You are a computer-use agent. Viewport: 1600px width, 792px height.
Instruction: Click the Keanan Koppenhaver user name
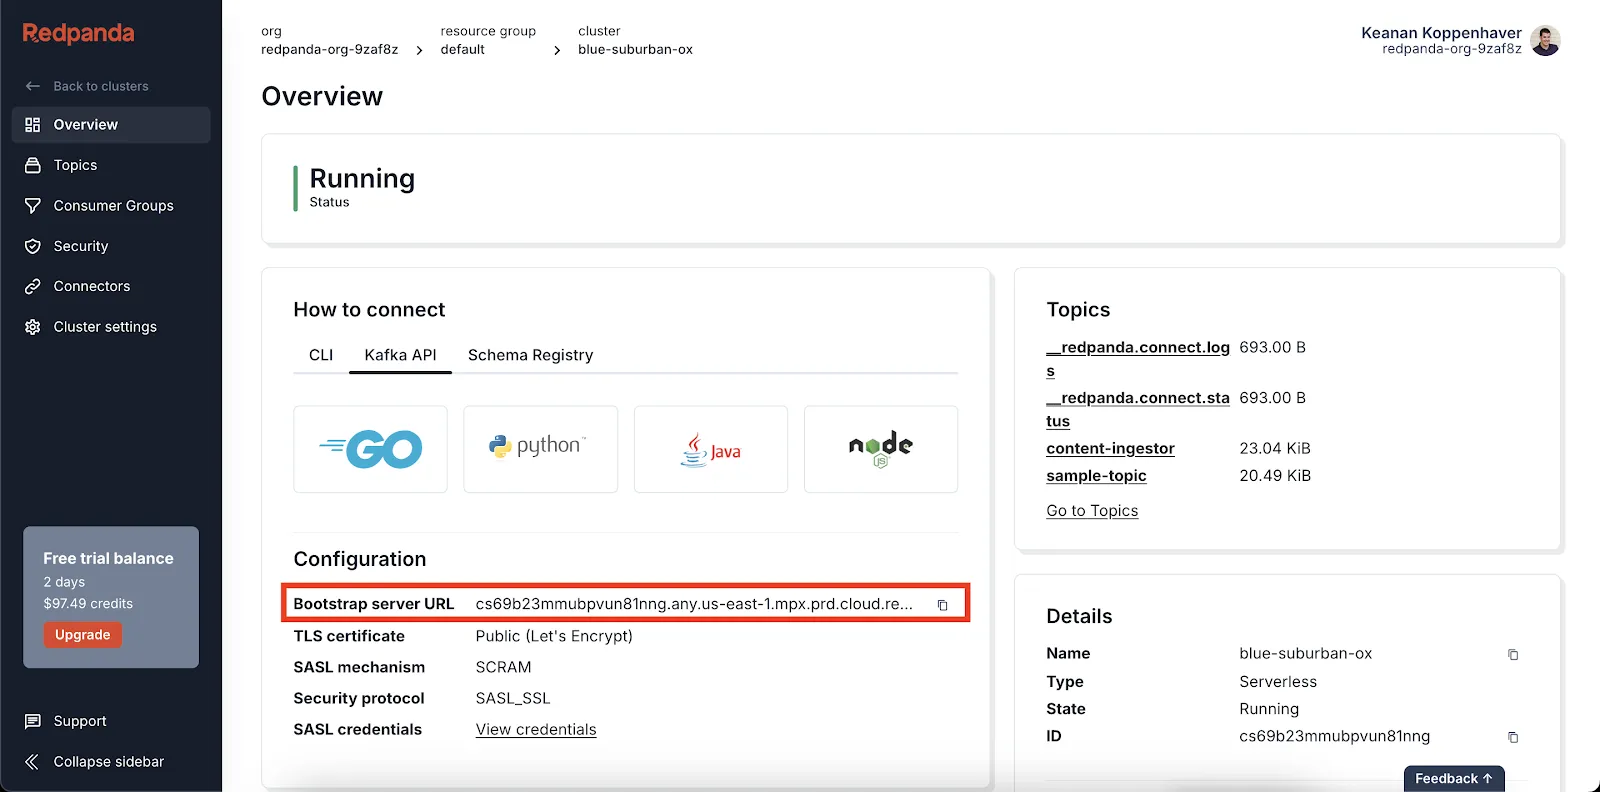(1441, 33)
